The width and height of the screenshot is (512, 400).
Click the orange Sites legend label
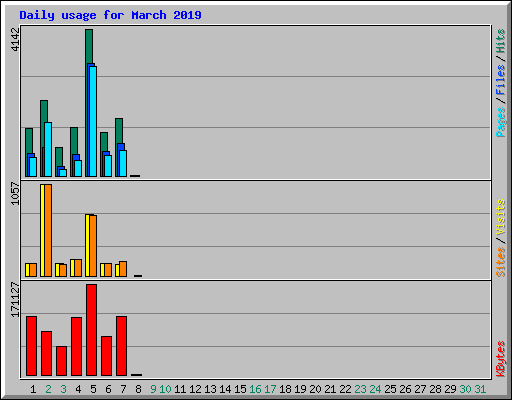(501, 262)
